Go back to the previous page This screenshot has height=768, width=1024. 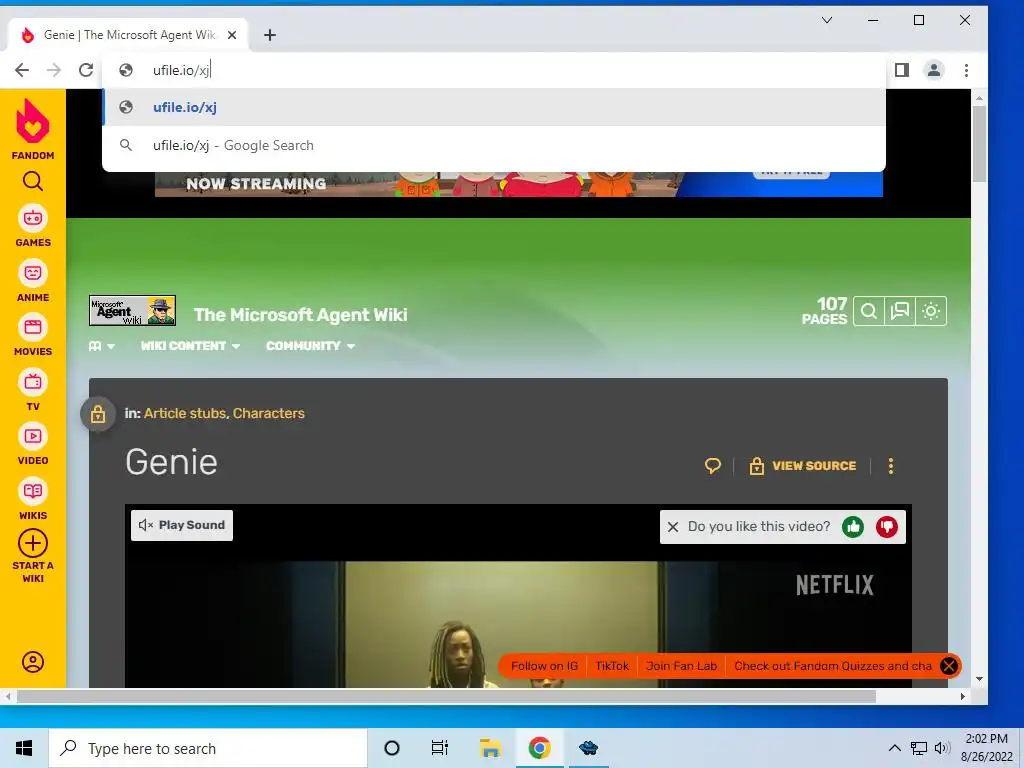tap(22, 70)
